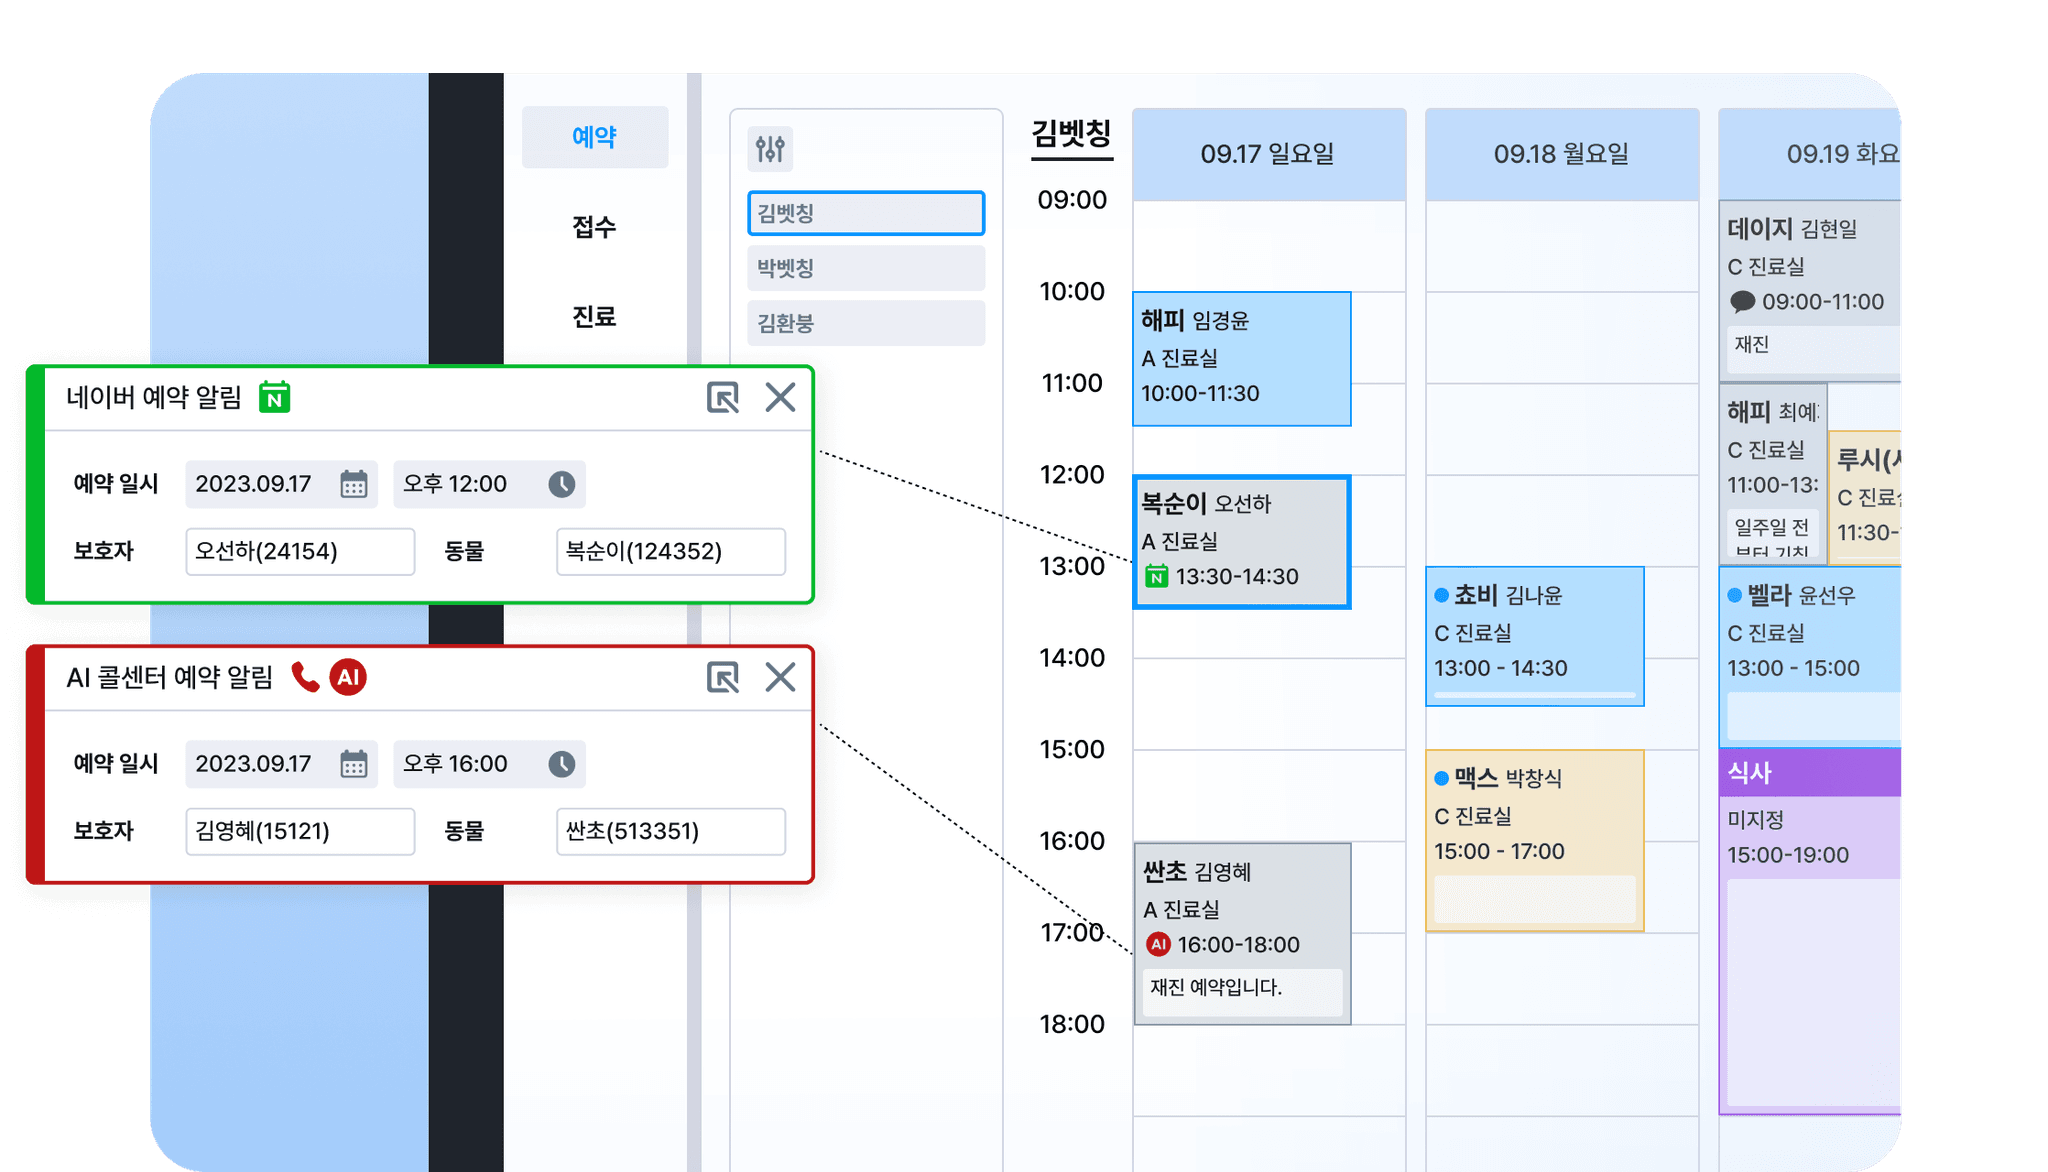
Task: Click the 보호자 field showing 오선하(24154)
Action: tap(299, 552)
